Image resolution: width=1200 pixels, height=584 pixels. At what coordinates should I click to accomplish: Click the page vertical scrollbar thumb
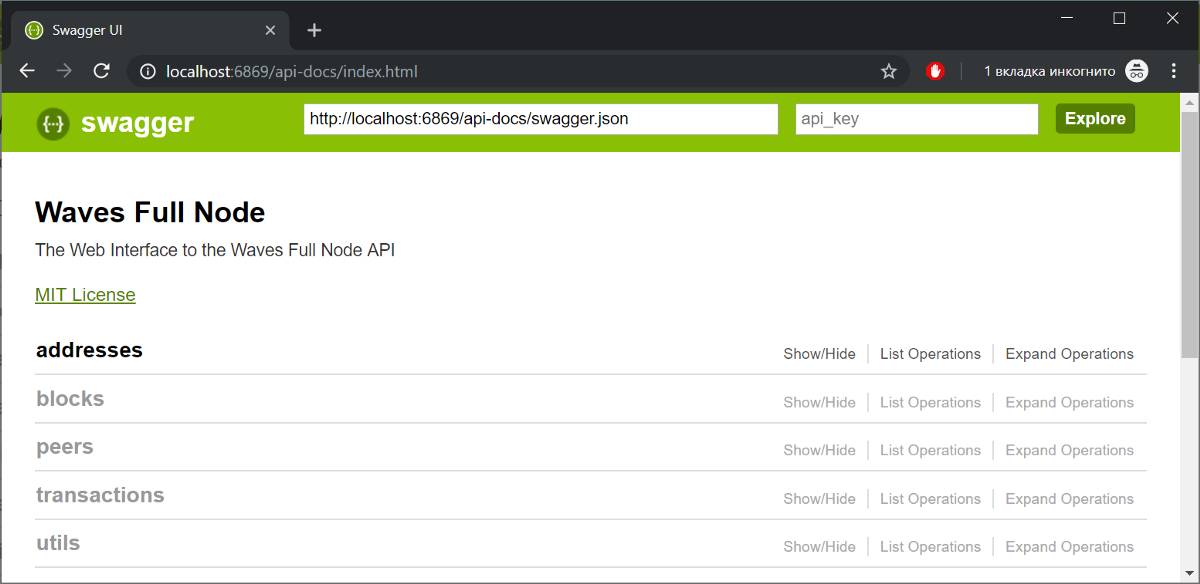pyautogui.click(x=1189, y=230)
